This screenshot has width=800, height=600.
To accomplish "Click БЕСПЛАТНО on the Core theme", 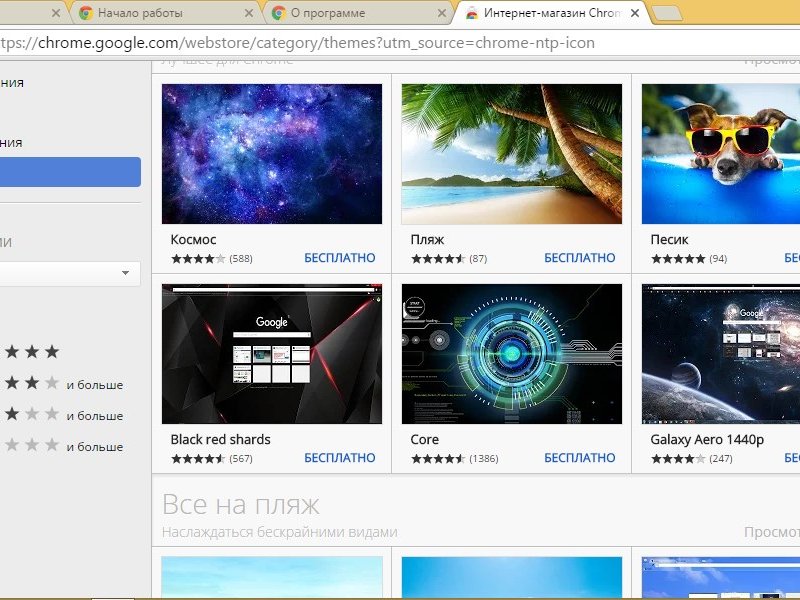I will pos(580,458).
